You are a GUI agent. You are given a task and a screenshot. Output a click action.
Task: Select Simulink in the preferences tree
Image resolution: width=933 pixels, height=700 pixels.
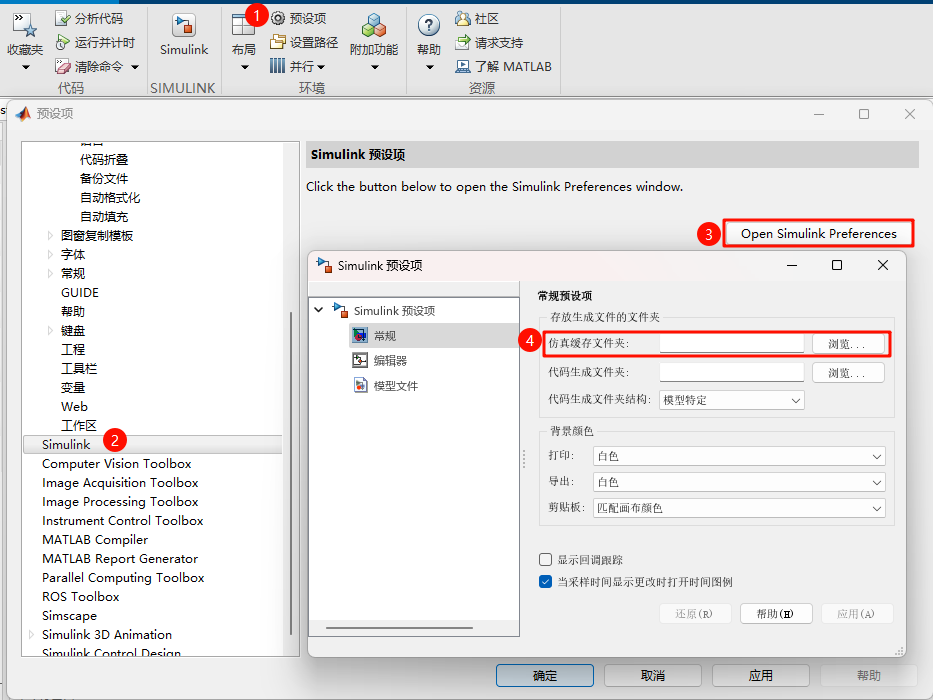pos(66,445)
